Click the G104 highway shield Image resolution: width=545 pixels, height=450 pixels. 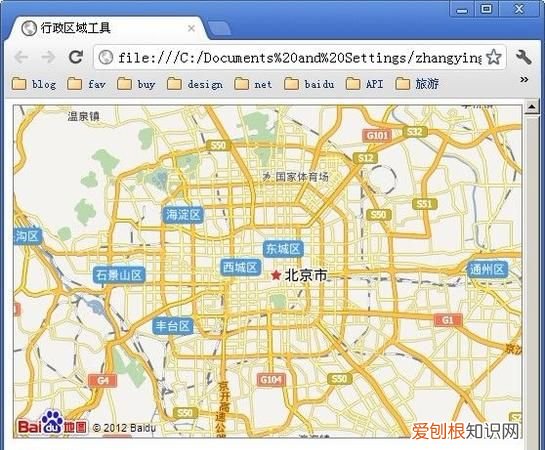pyautogui.click(x=271, y=379)
